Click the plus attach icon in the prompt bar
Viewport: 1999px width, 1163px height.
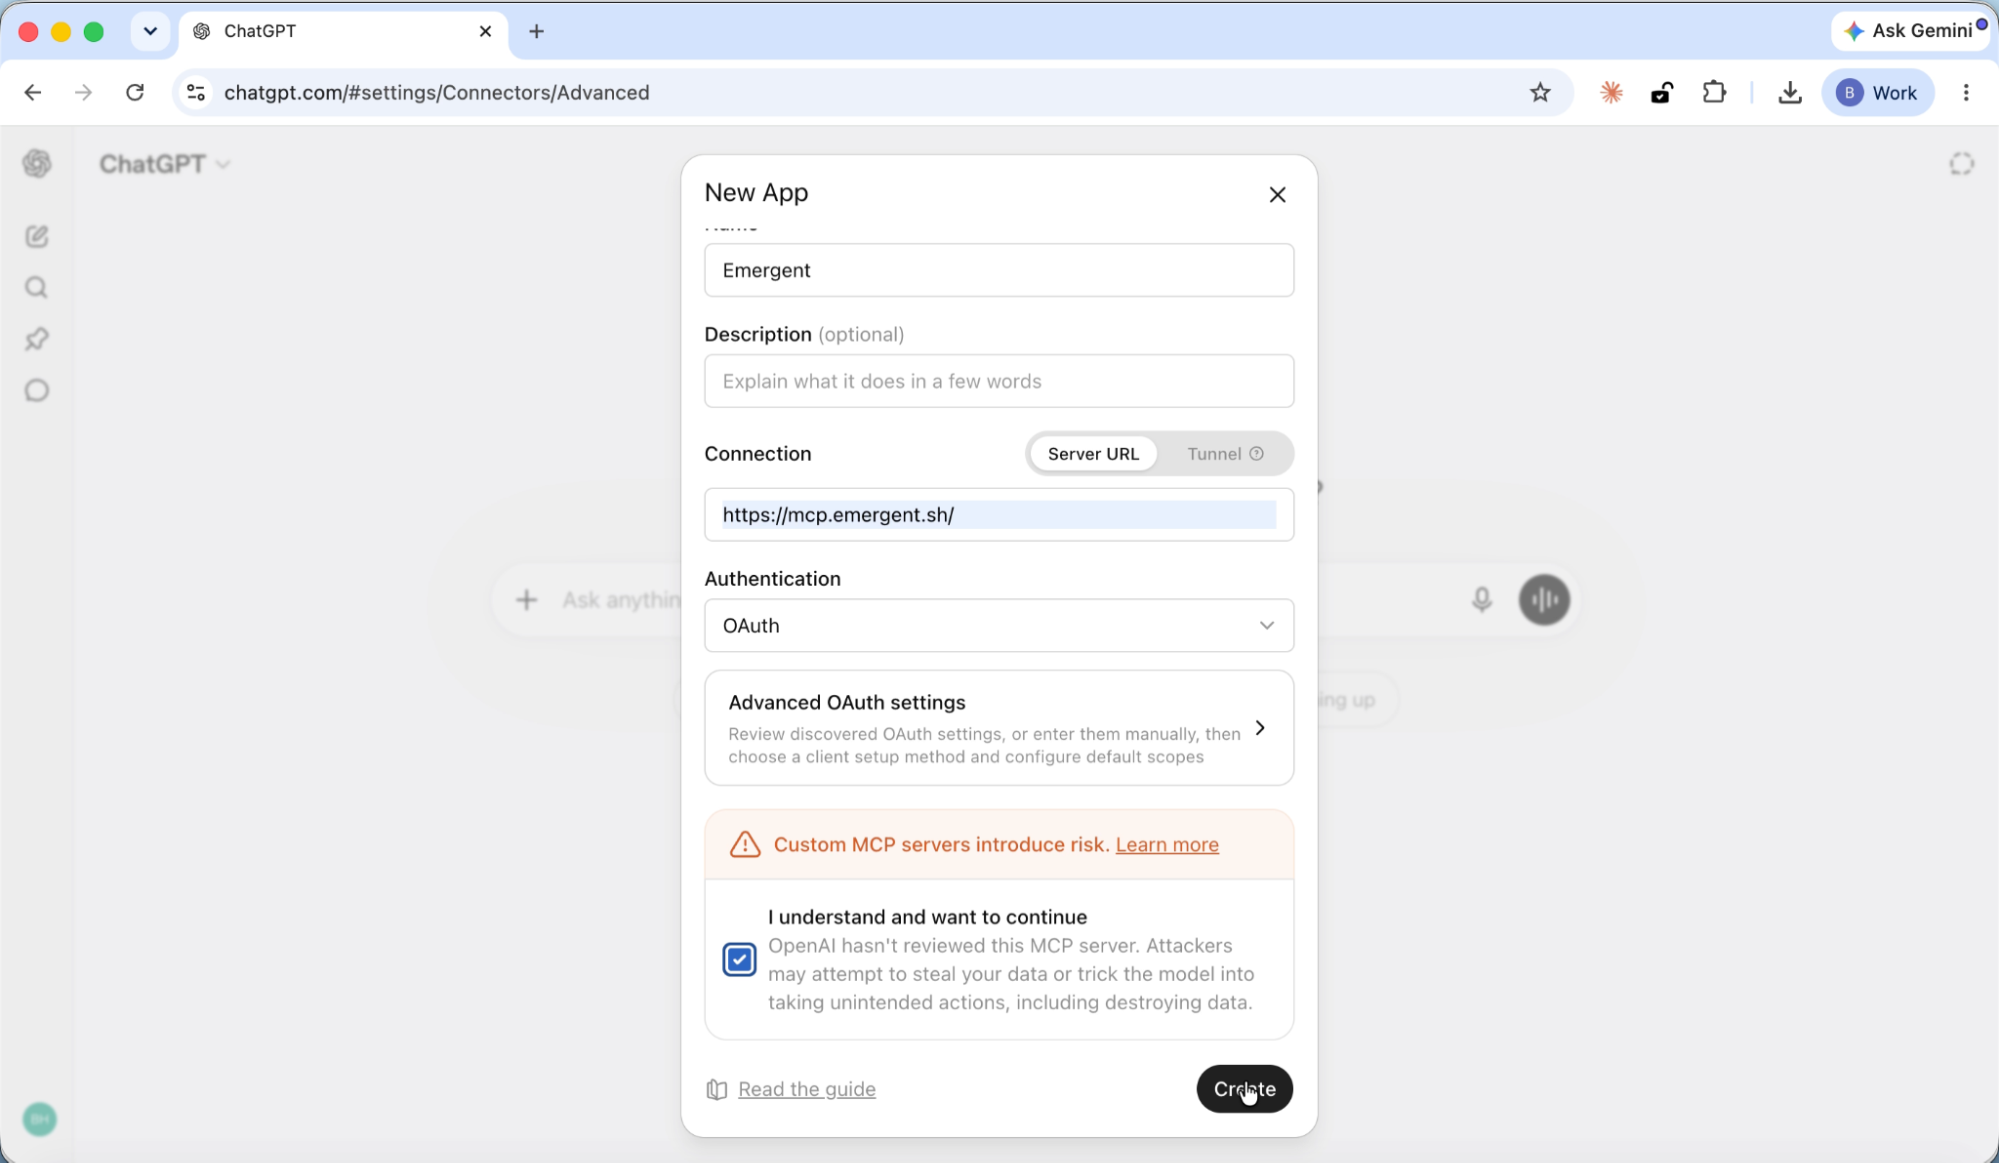click(x=526, y=600)
